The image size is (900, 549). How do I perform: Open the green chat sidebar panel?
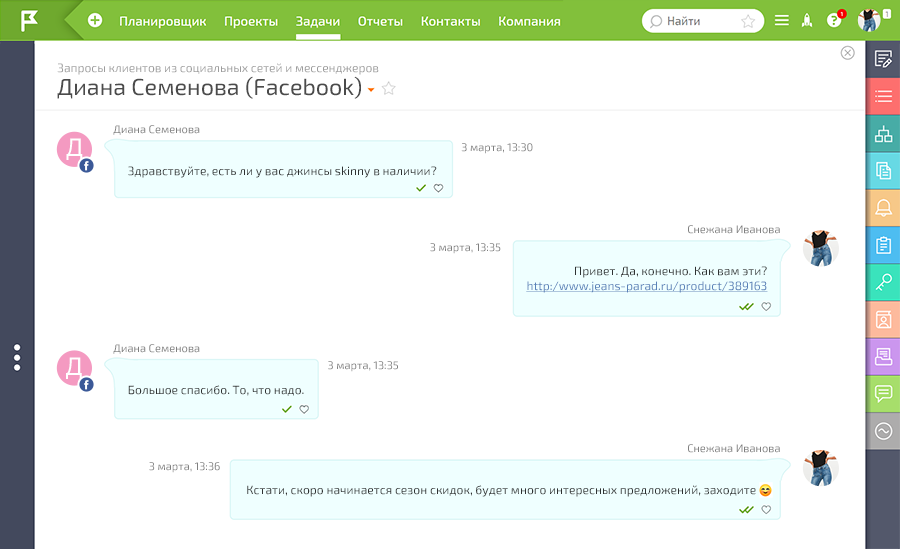[883, 393]
